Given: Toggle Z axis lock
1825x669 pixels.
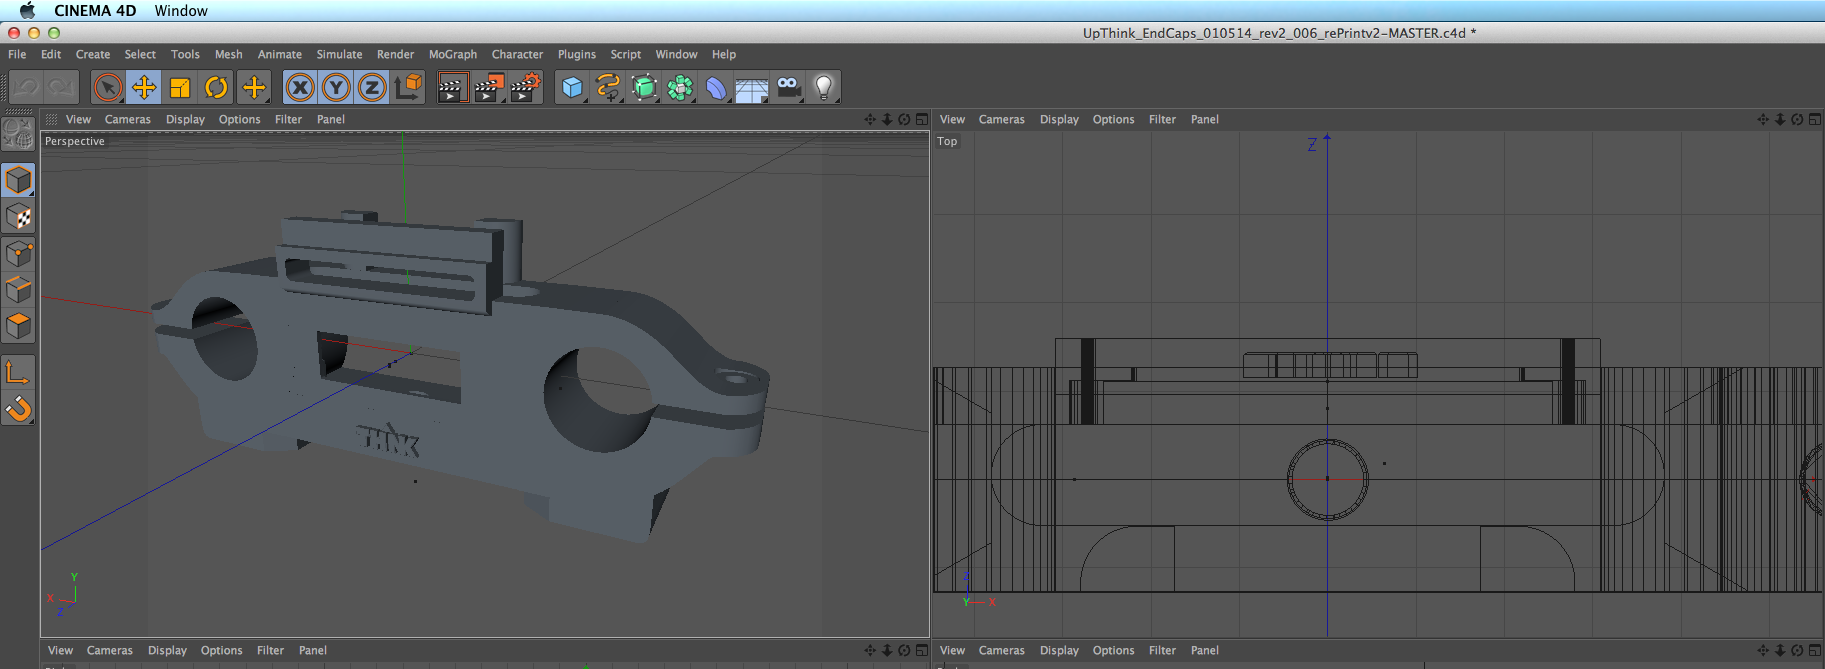Looking at the screenshot, I should 372,88.
